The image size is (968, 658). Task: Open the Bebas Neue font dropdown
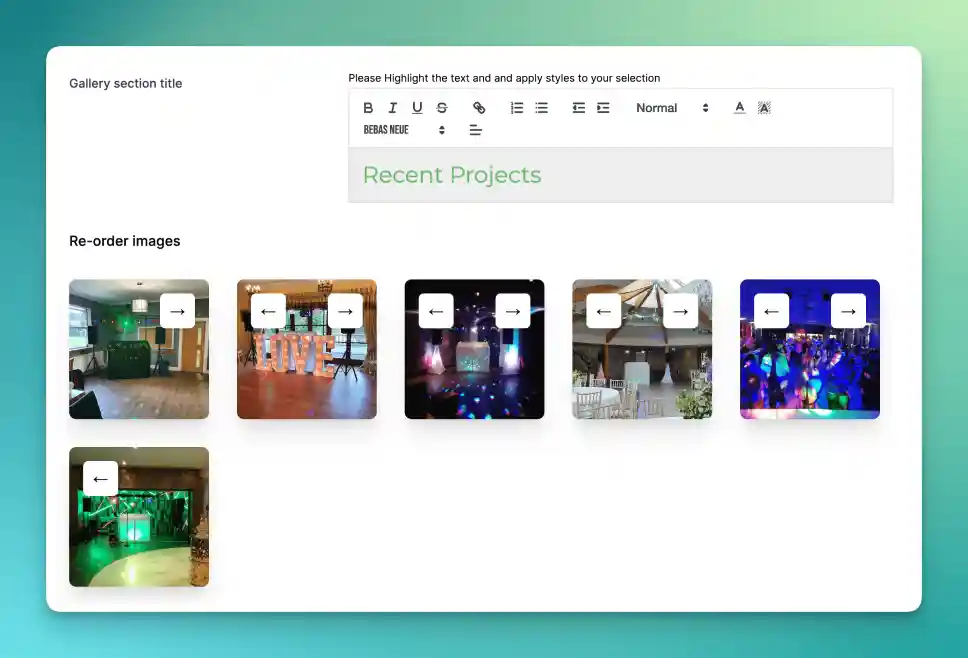coord(404,130)
